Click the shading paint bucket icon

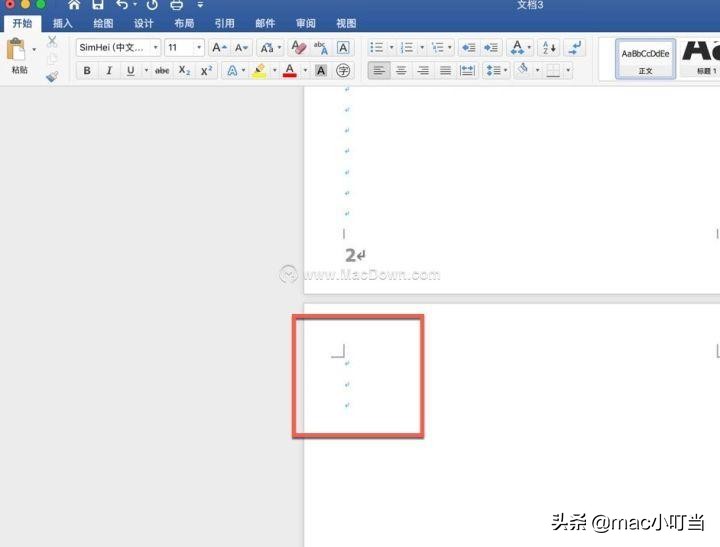pos(523,70)
